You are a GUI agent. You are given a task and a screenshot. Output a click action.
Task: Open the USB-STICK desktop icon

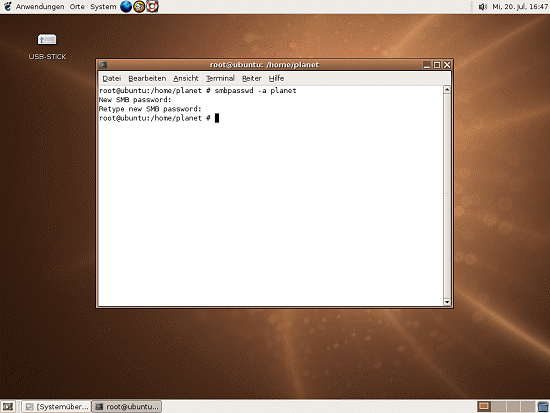[47, 46]
